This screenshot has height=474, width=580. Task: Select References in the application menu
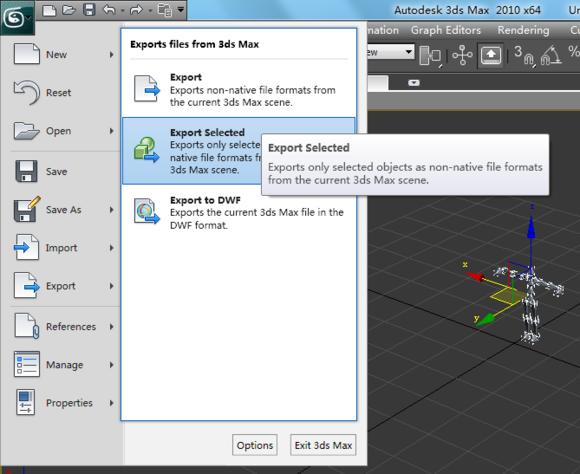pyautogui.click(x=64, y=326)
